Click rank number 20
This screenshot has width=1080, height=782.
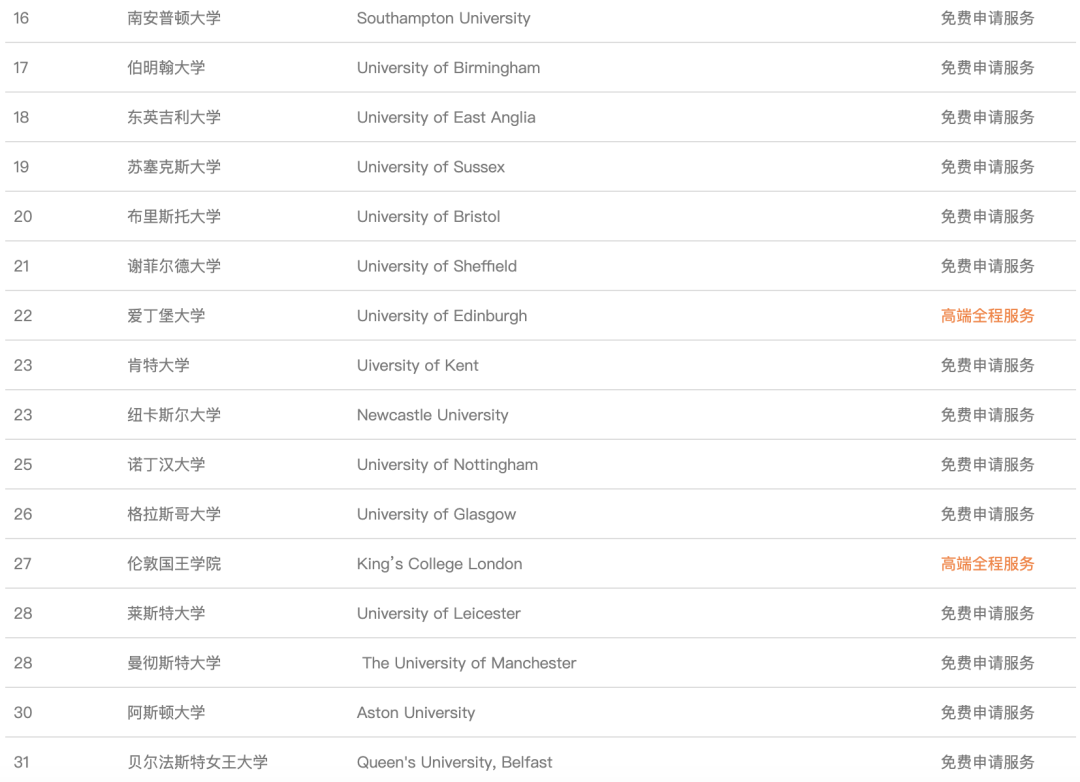(x=23, y=216)
